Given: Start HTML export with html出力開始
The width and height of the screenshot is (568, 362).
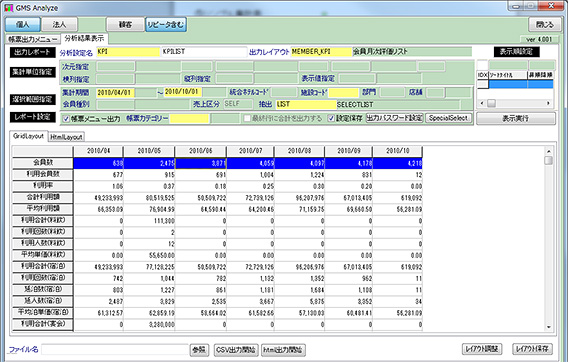Looking at the screenshot, I should (x=284, y=350).
